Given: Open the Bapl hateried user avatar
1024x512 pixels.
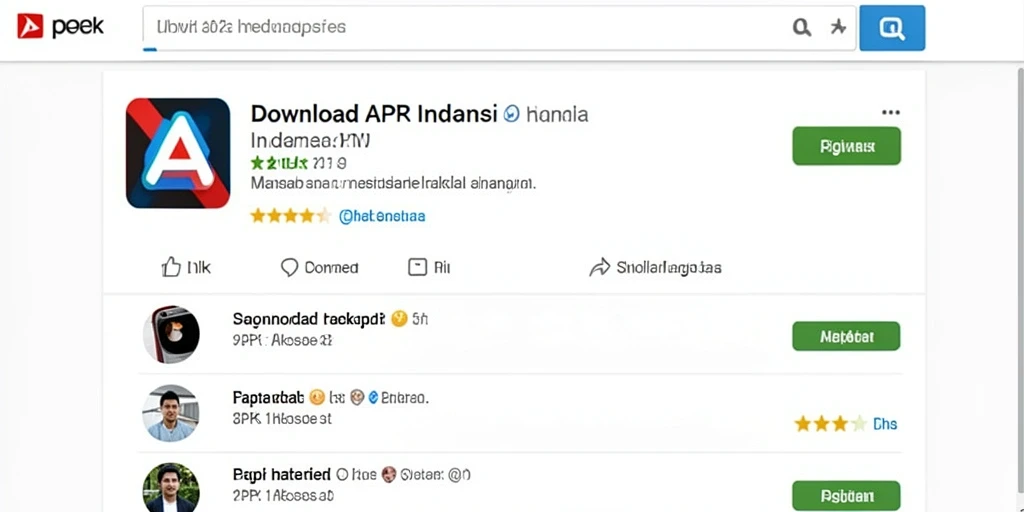Looking at the screenshot, I should 170,488.
